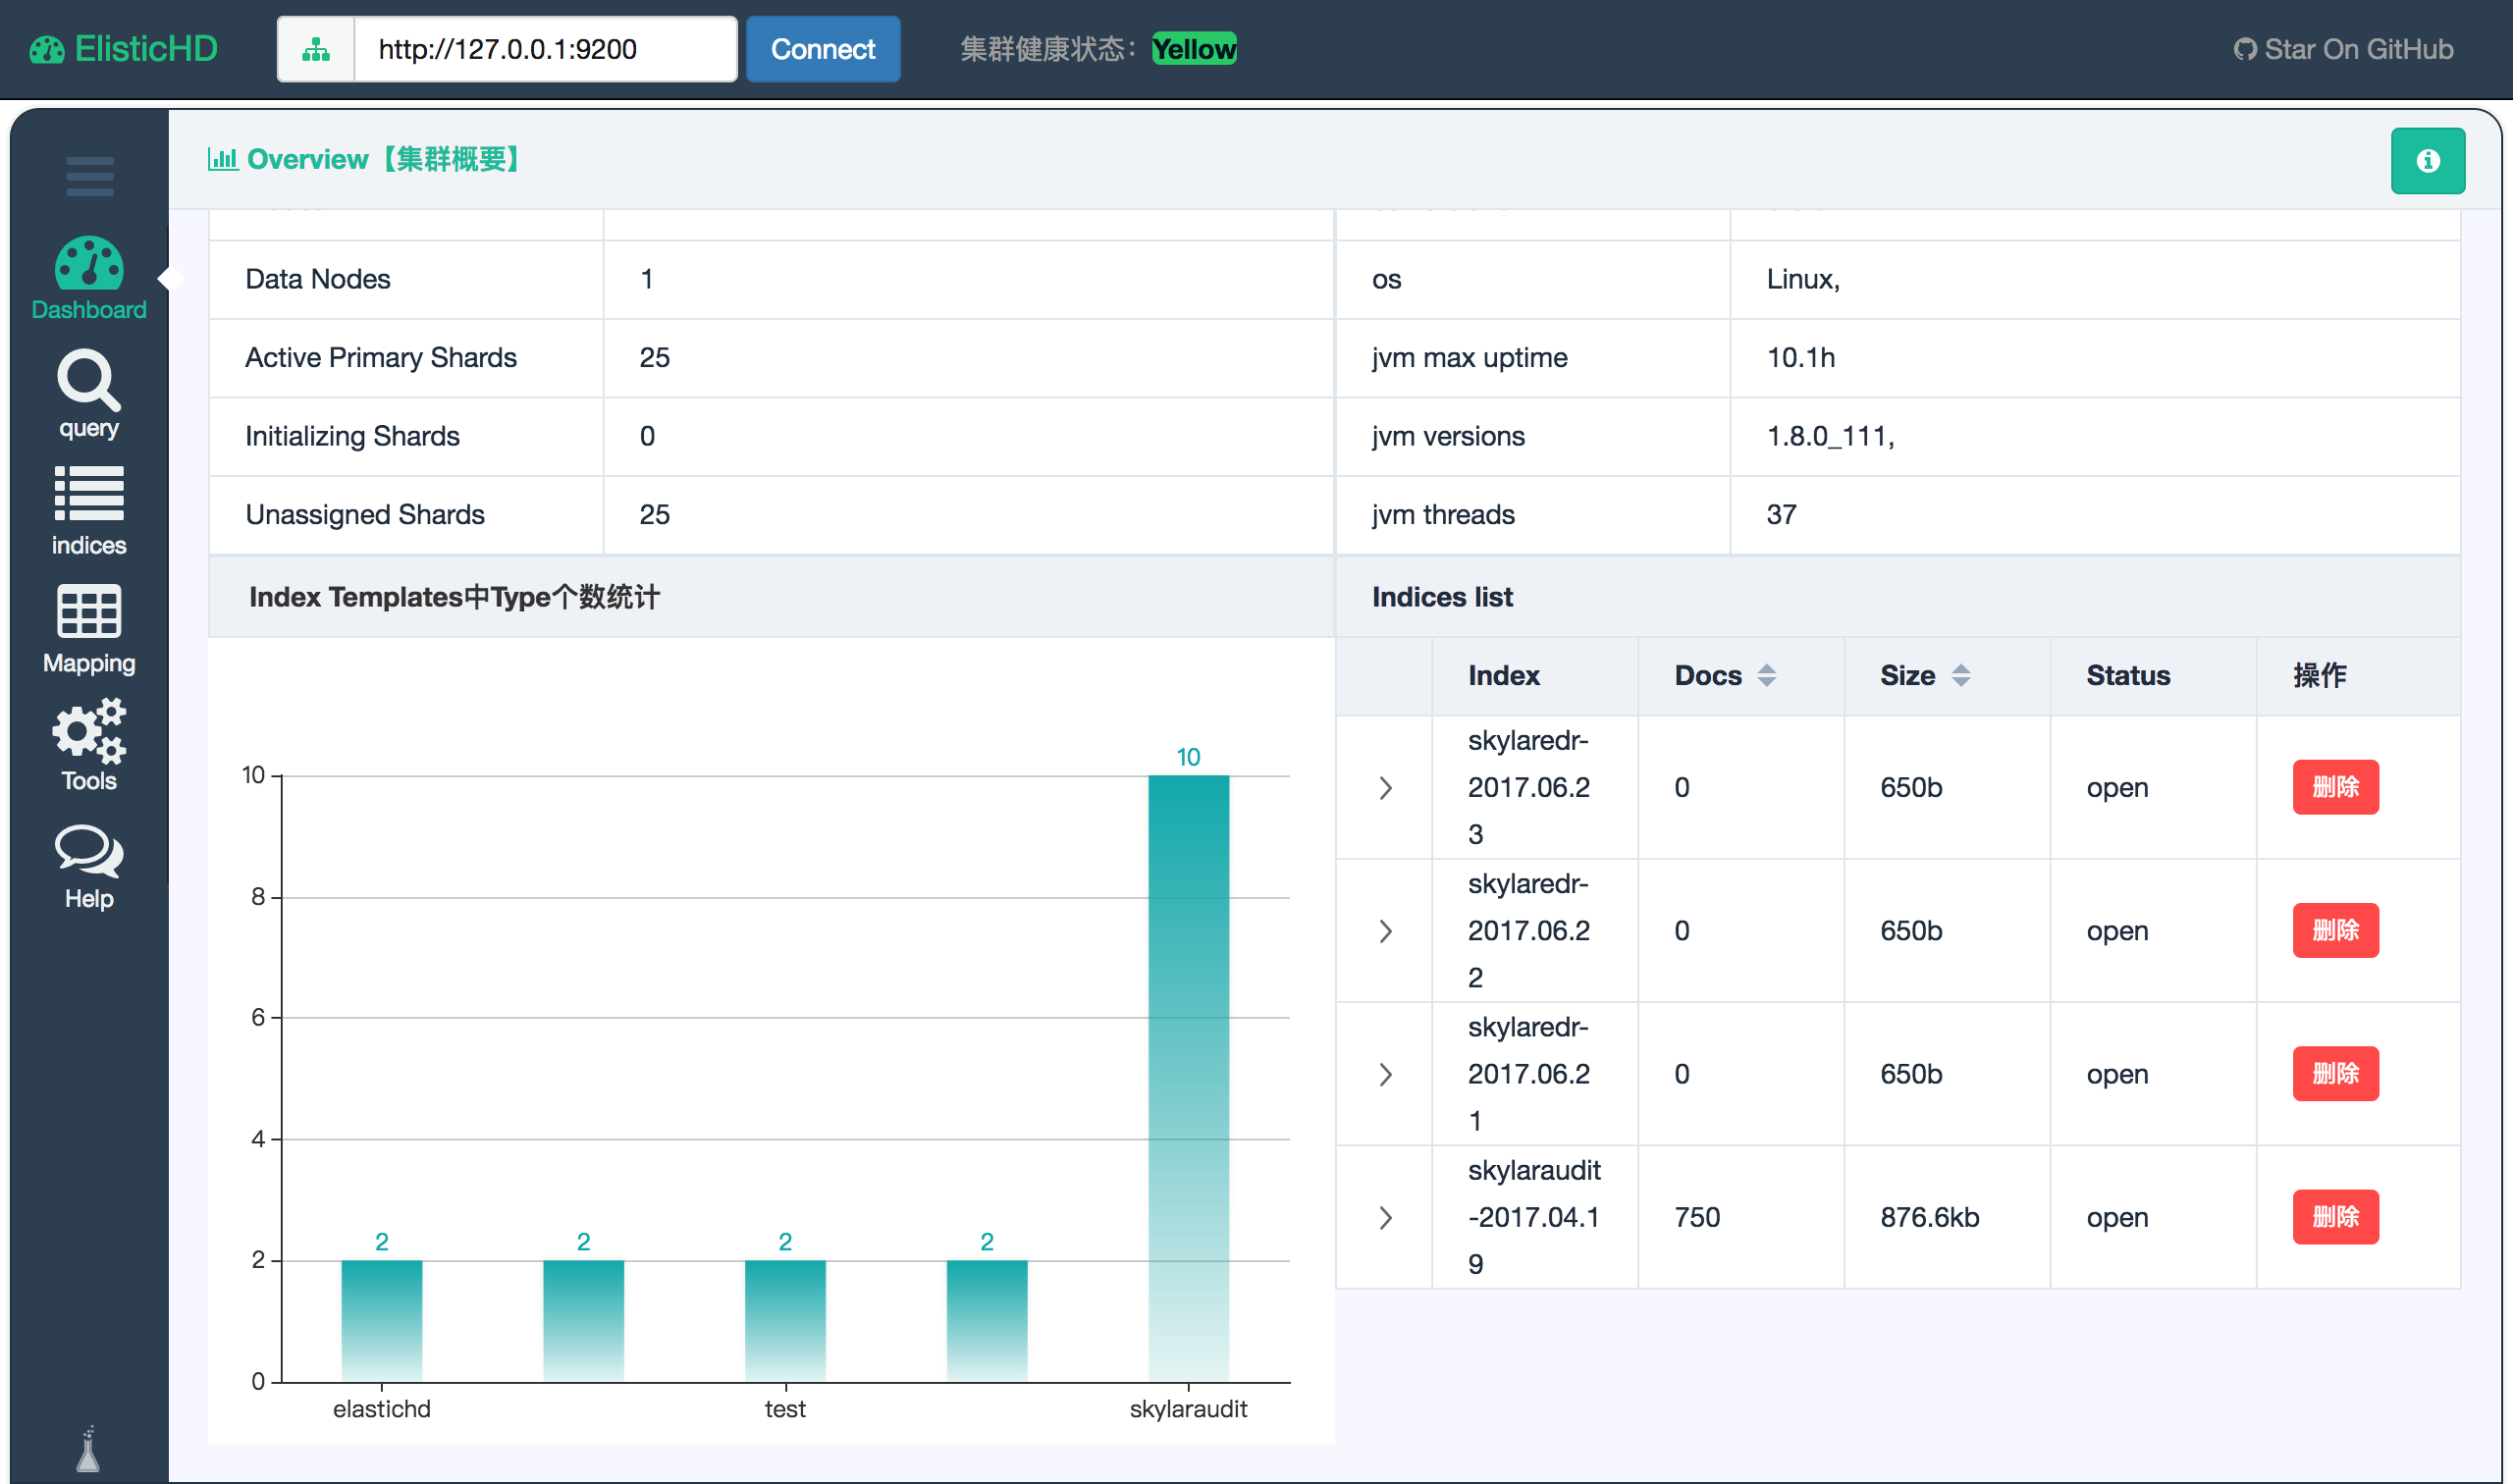Viewport: 2513px width, 1484px height.
Task: Click the jvm max uptime value 10.1h
Action: pyautogui.click(x=1800, y=357)
